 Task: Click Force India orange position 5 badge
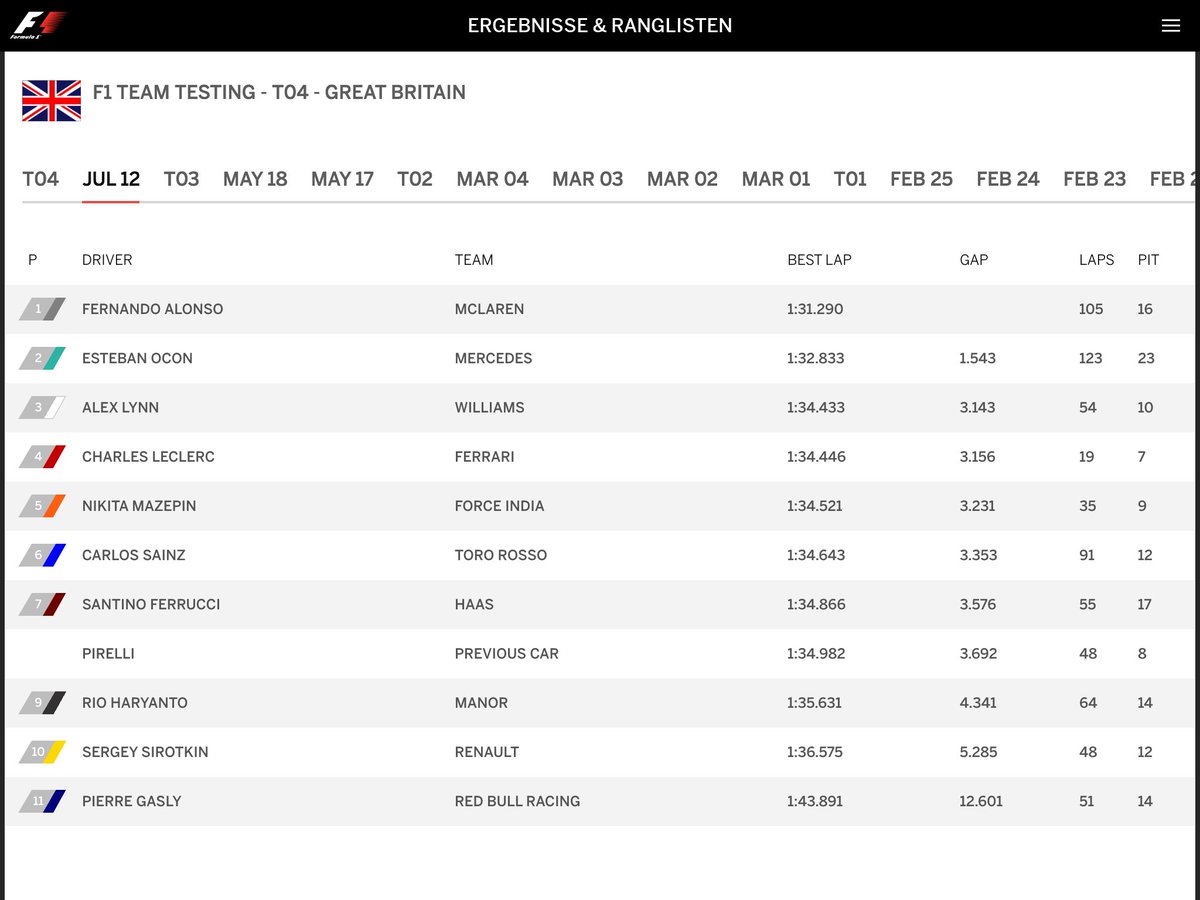coord(42,506)
